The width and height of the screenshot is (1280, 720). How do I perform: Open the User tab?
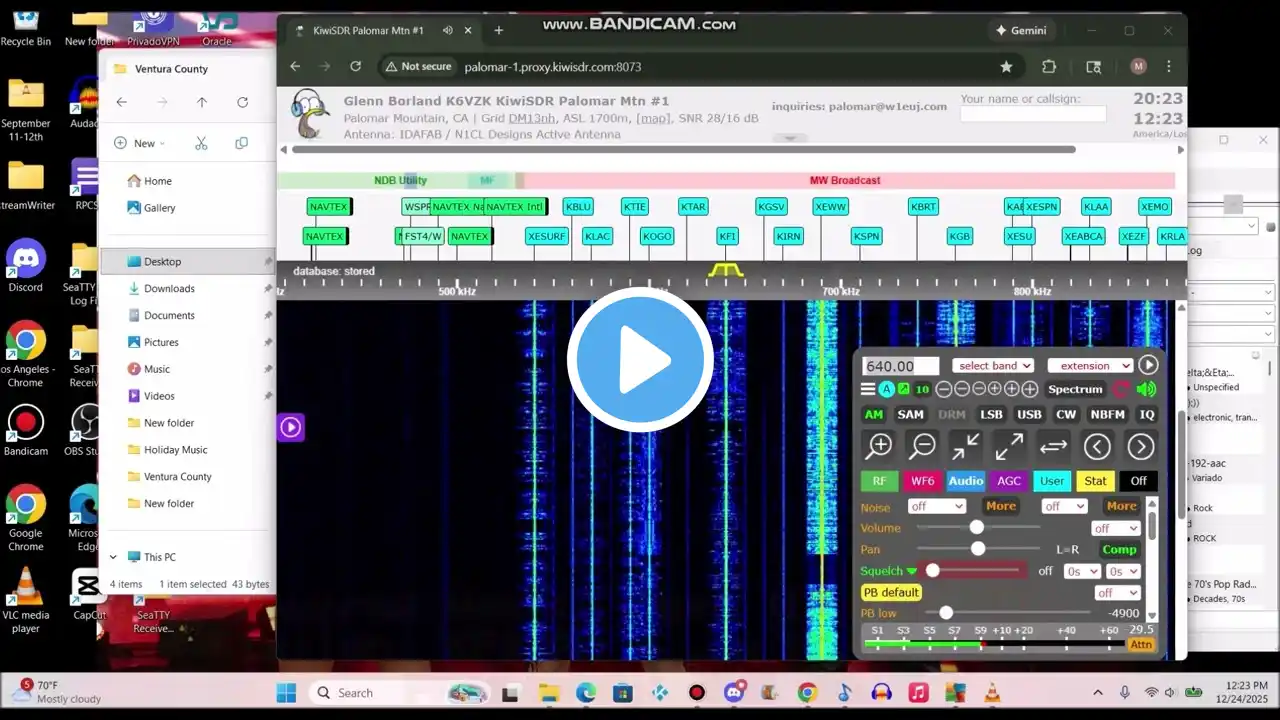[x=1052, y=481]
